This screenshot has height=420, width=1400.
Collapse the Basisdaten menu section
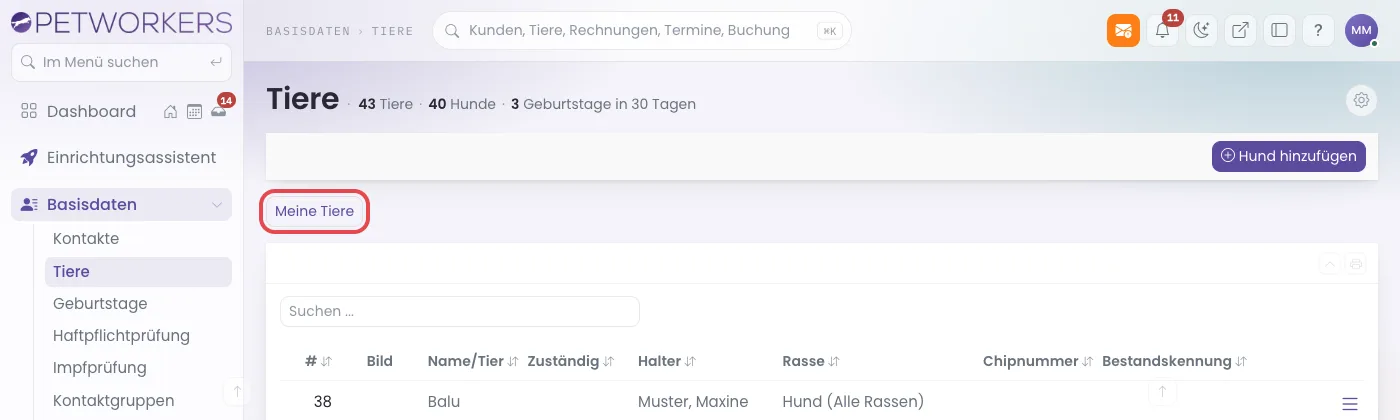[x=217, y=205]
